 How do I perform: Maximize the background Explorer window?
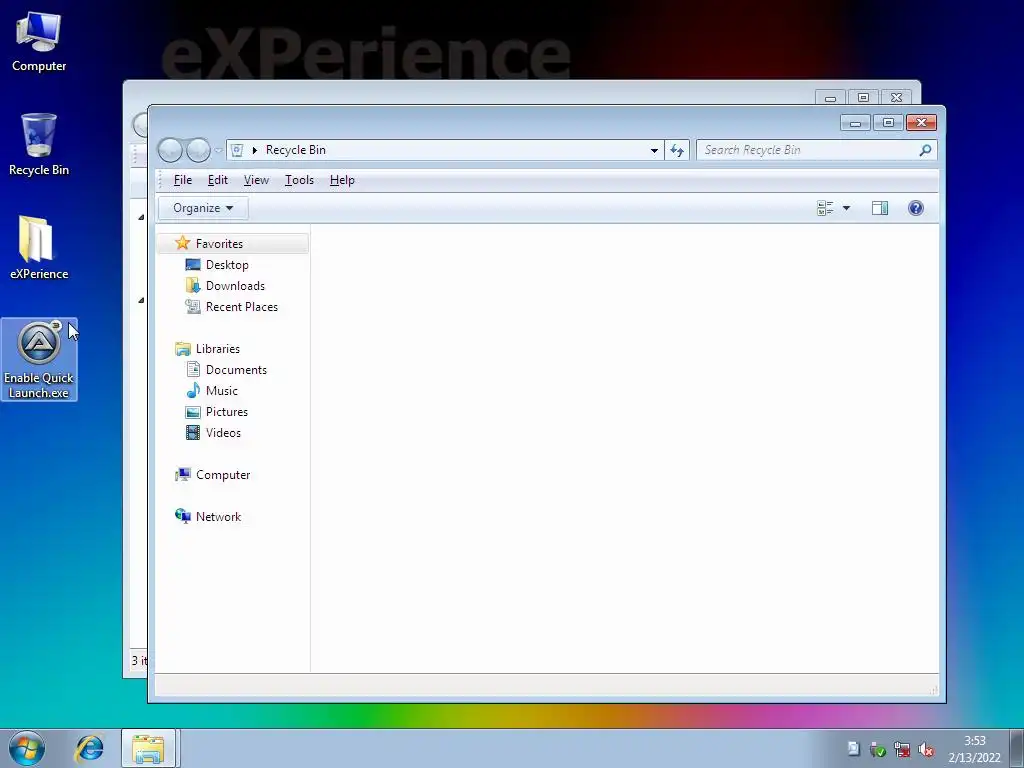pyautogui.click(x=863, y=98)
